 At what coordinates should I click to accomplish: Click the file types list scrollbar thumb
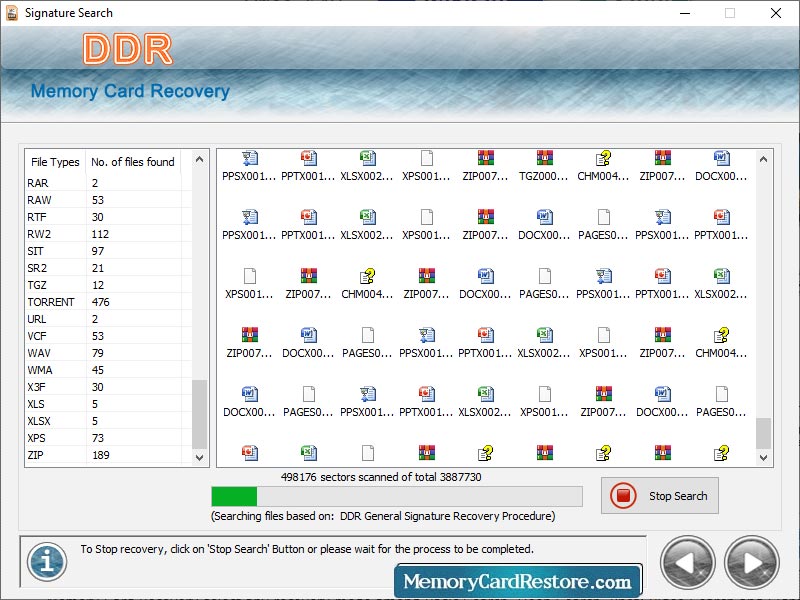pos(199,414)
